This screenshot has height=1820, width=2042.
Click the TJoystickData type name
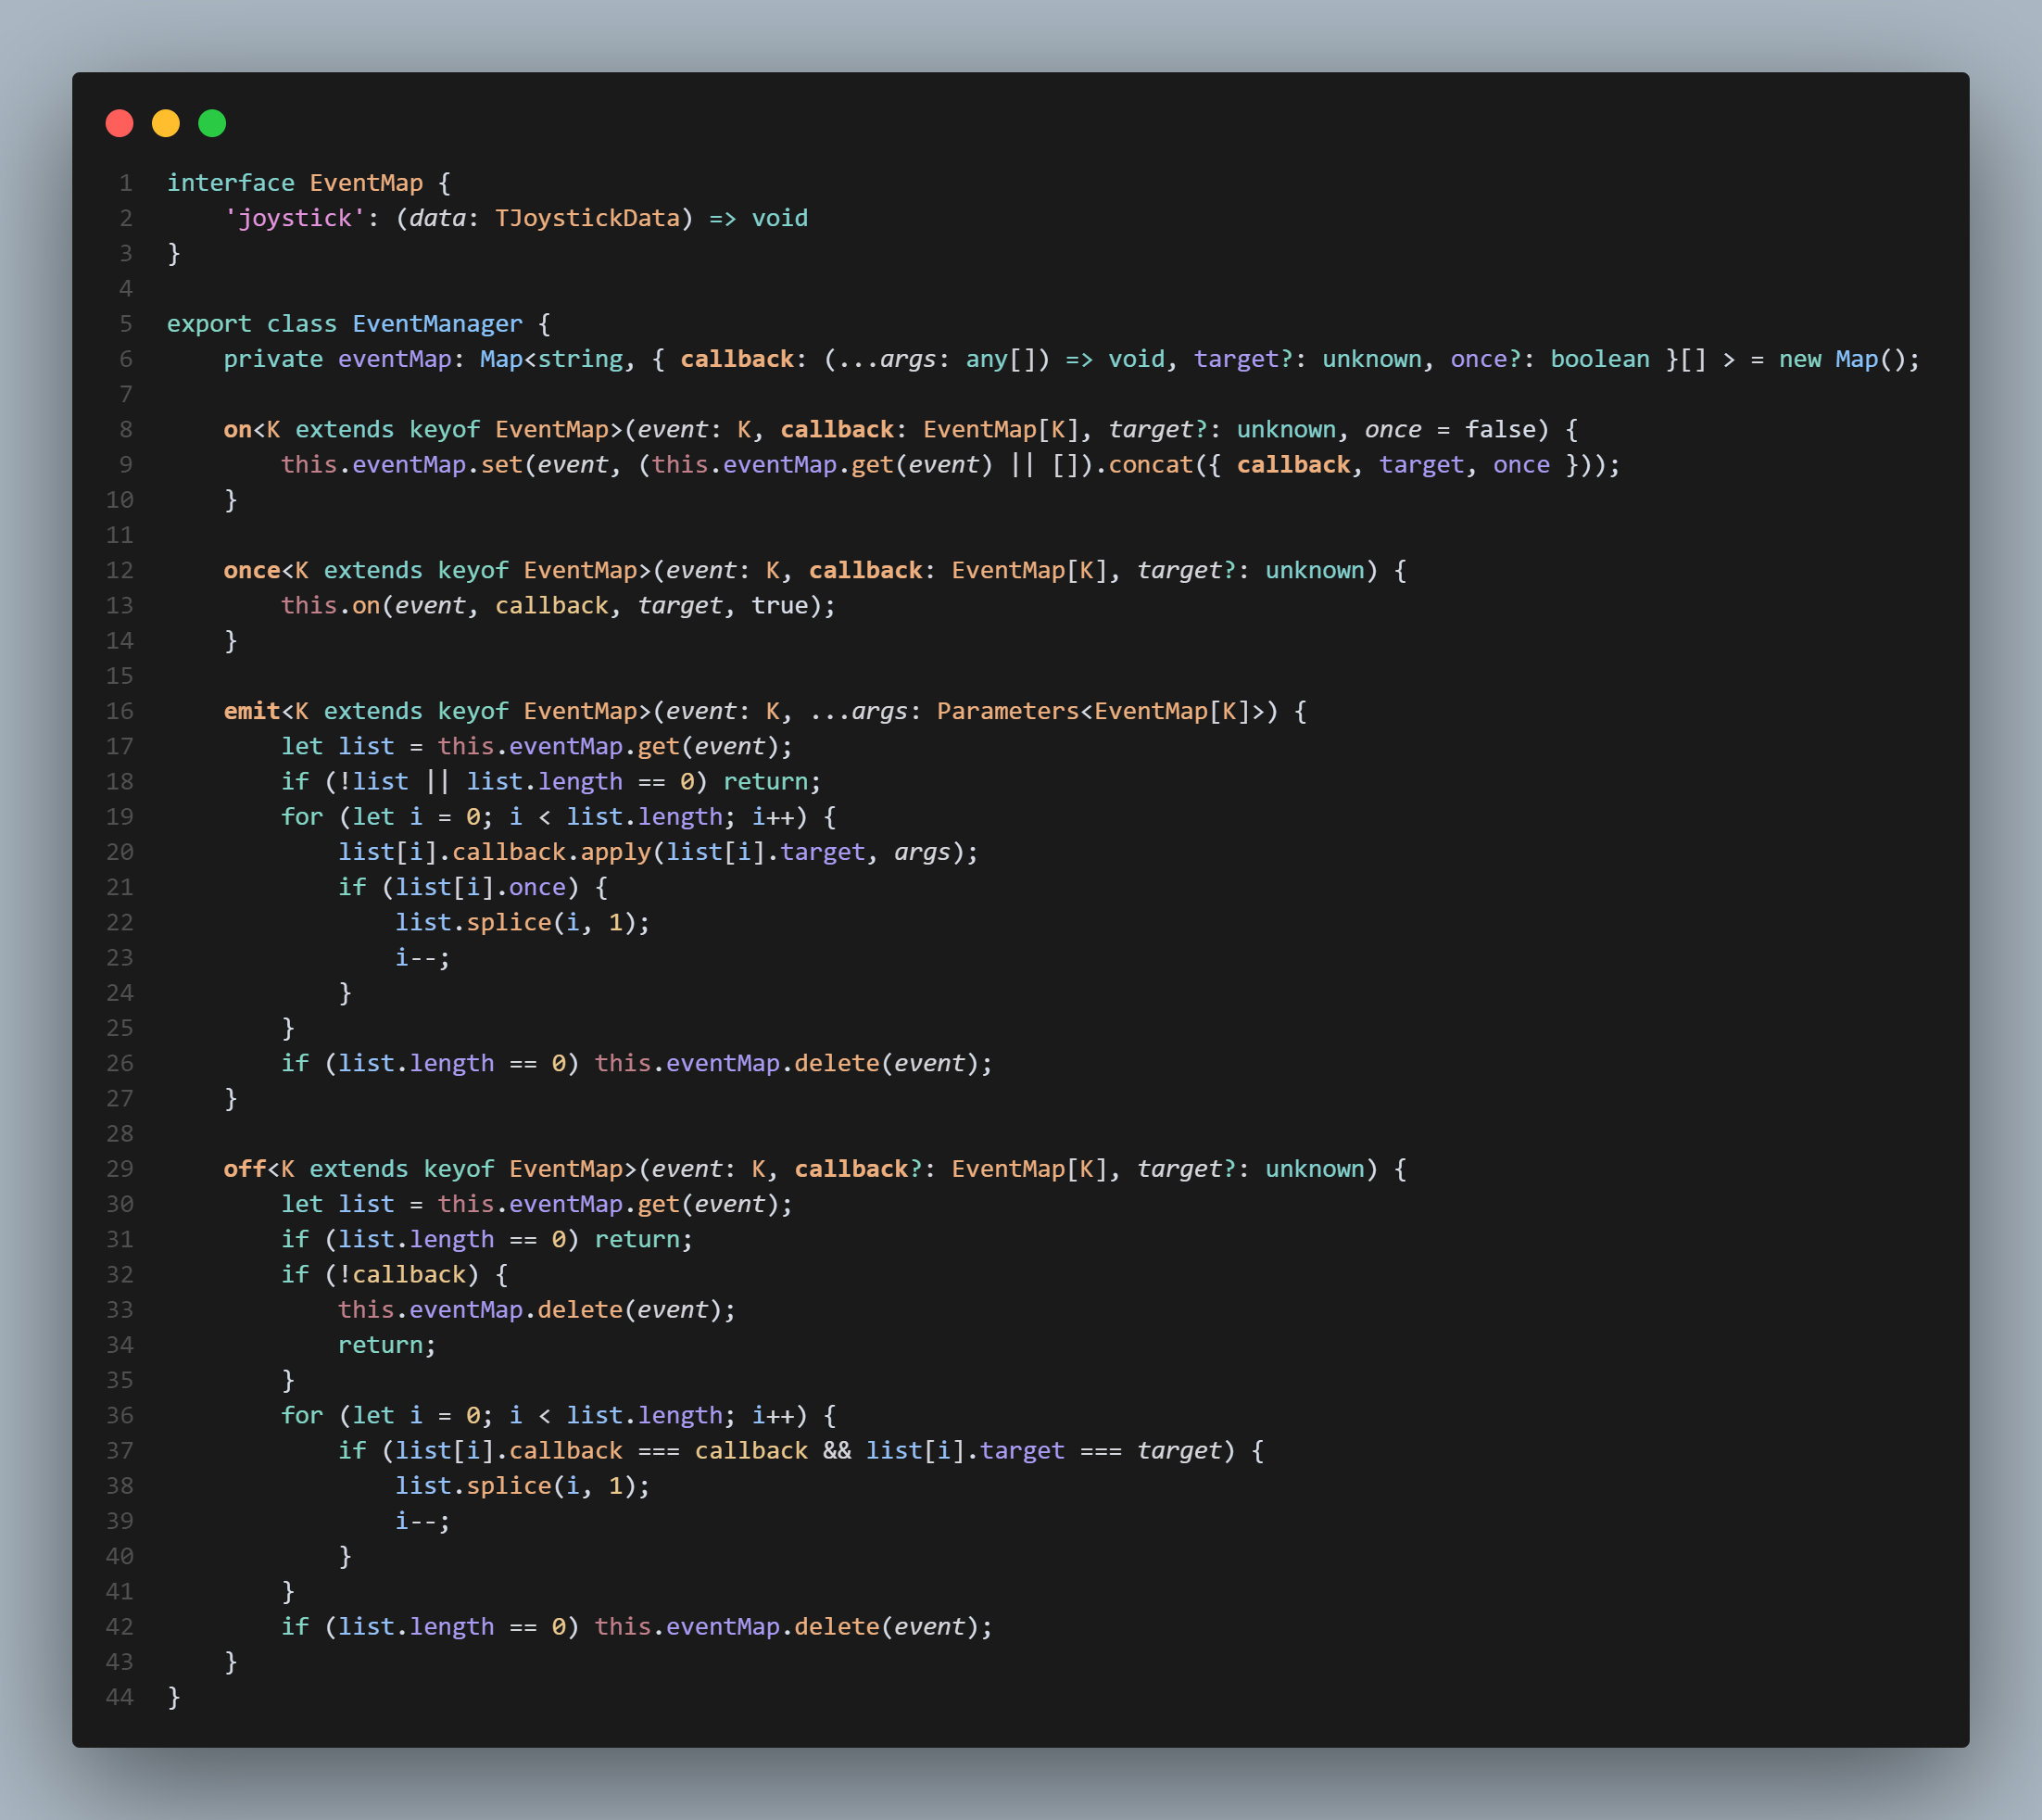click(x=587, y=218)
